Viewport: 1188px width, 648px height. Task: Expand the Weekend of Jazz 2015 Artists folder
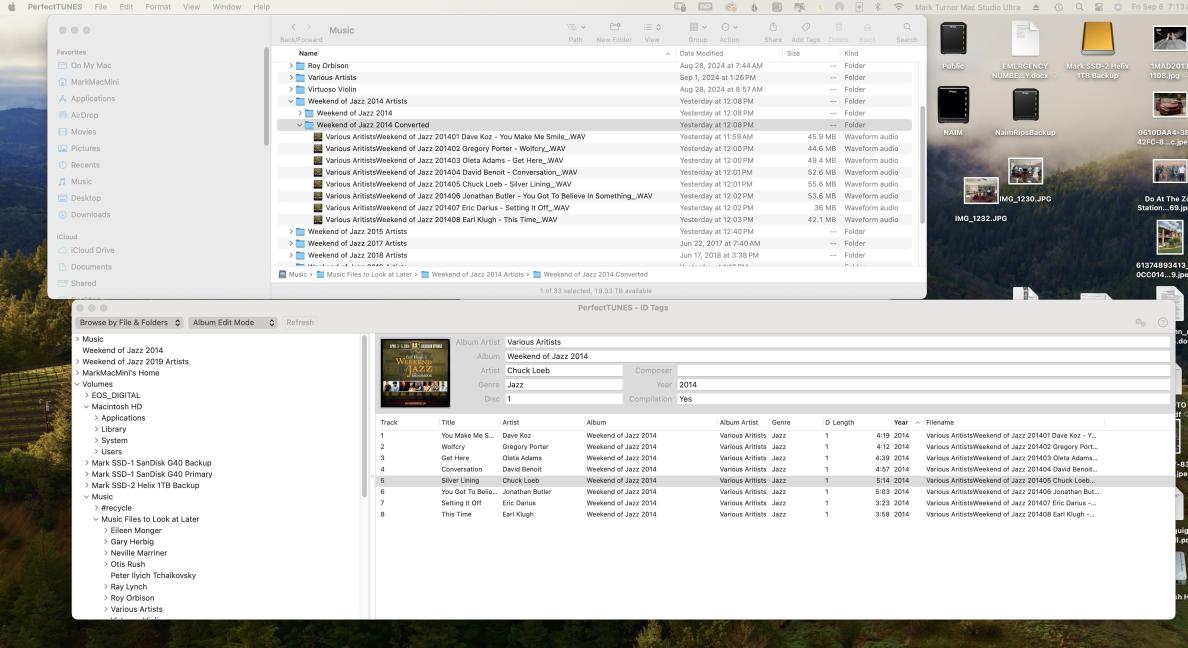click(291, 232)
